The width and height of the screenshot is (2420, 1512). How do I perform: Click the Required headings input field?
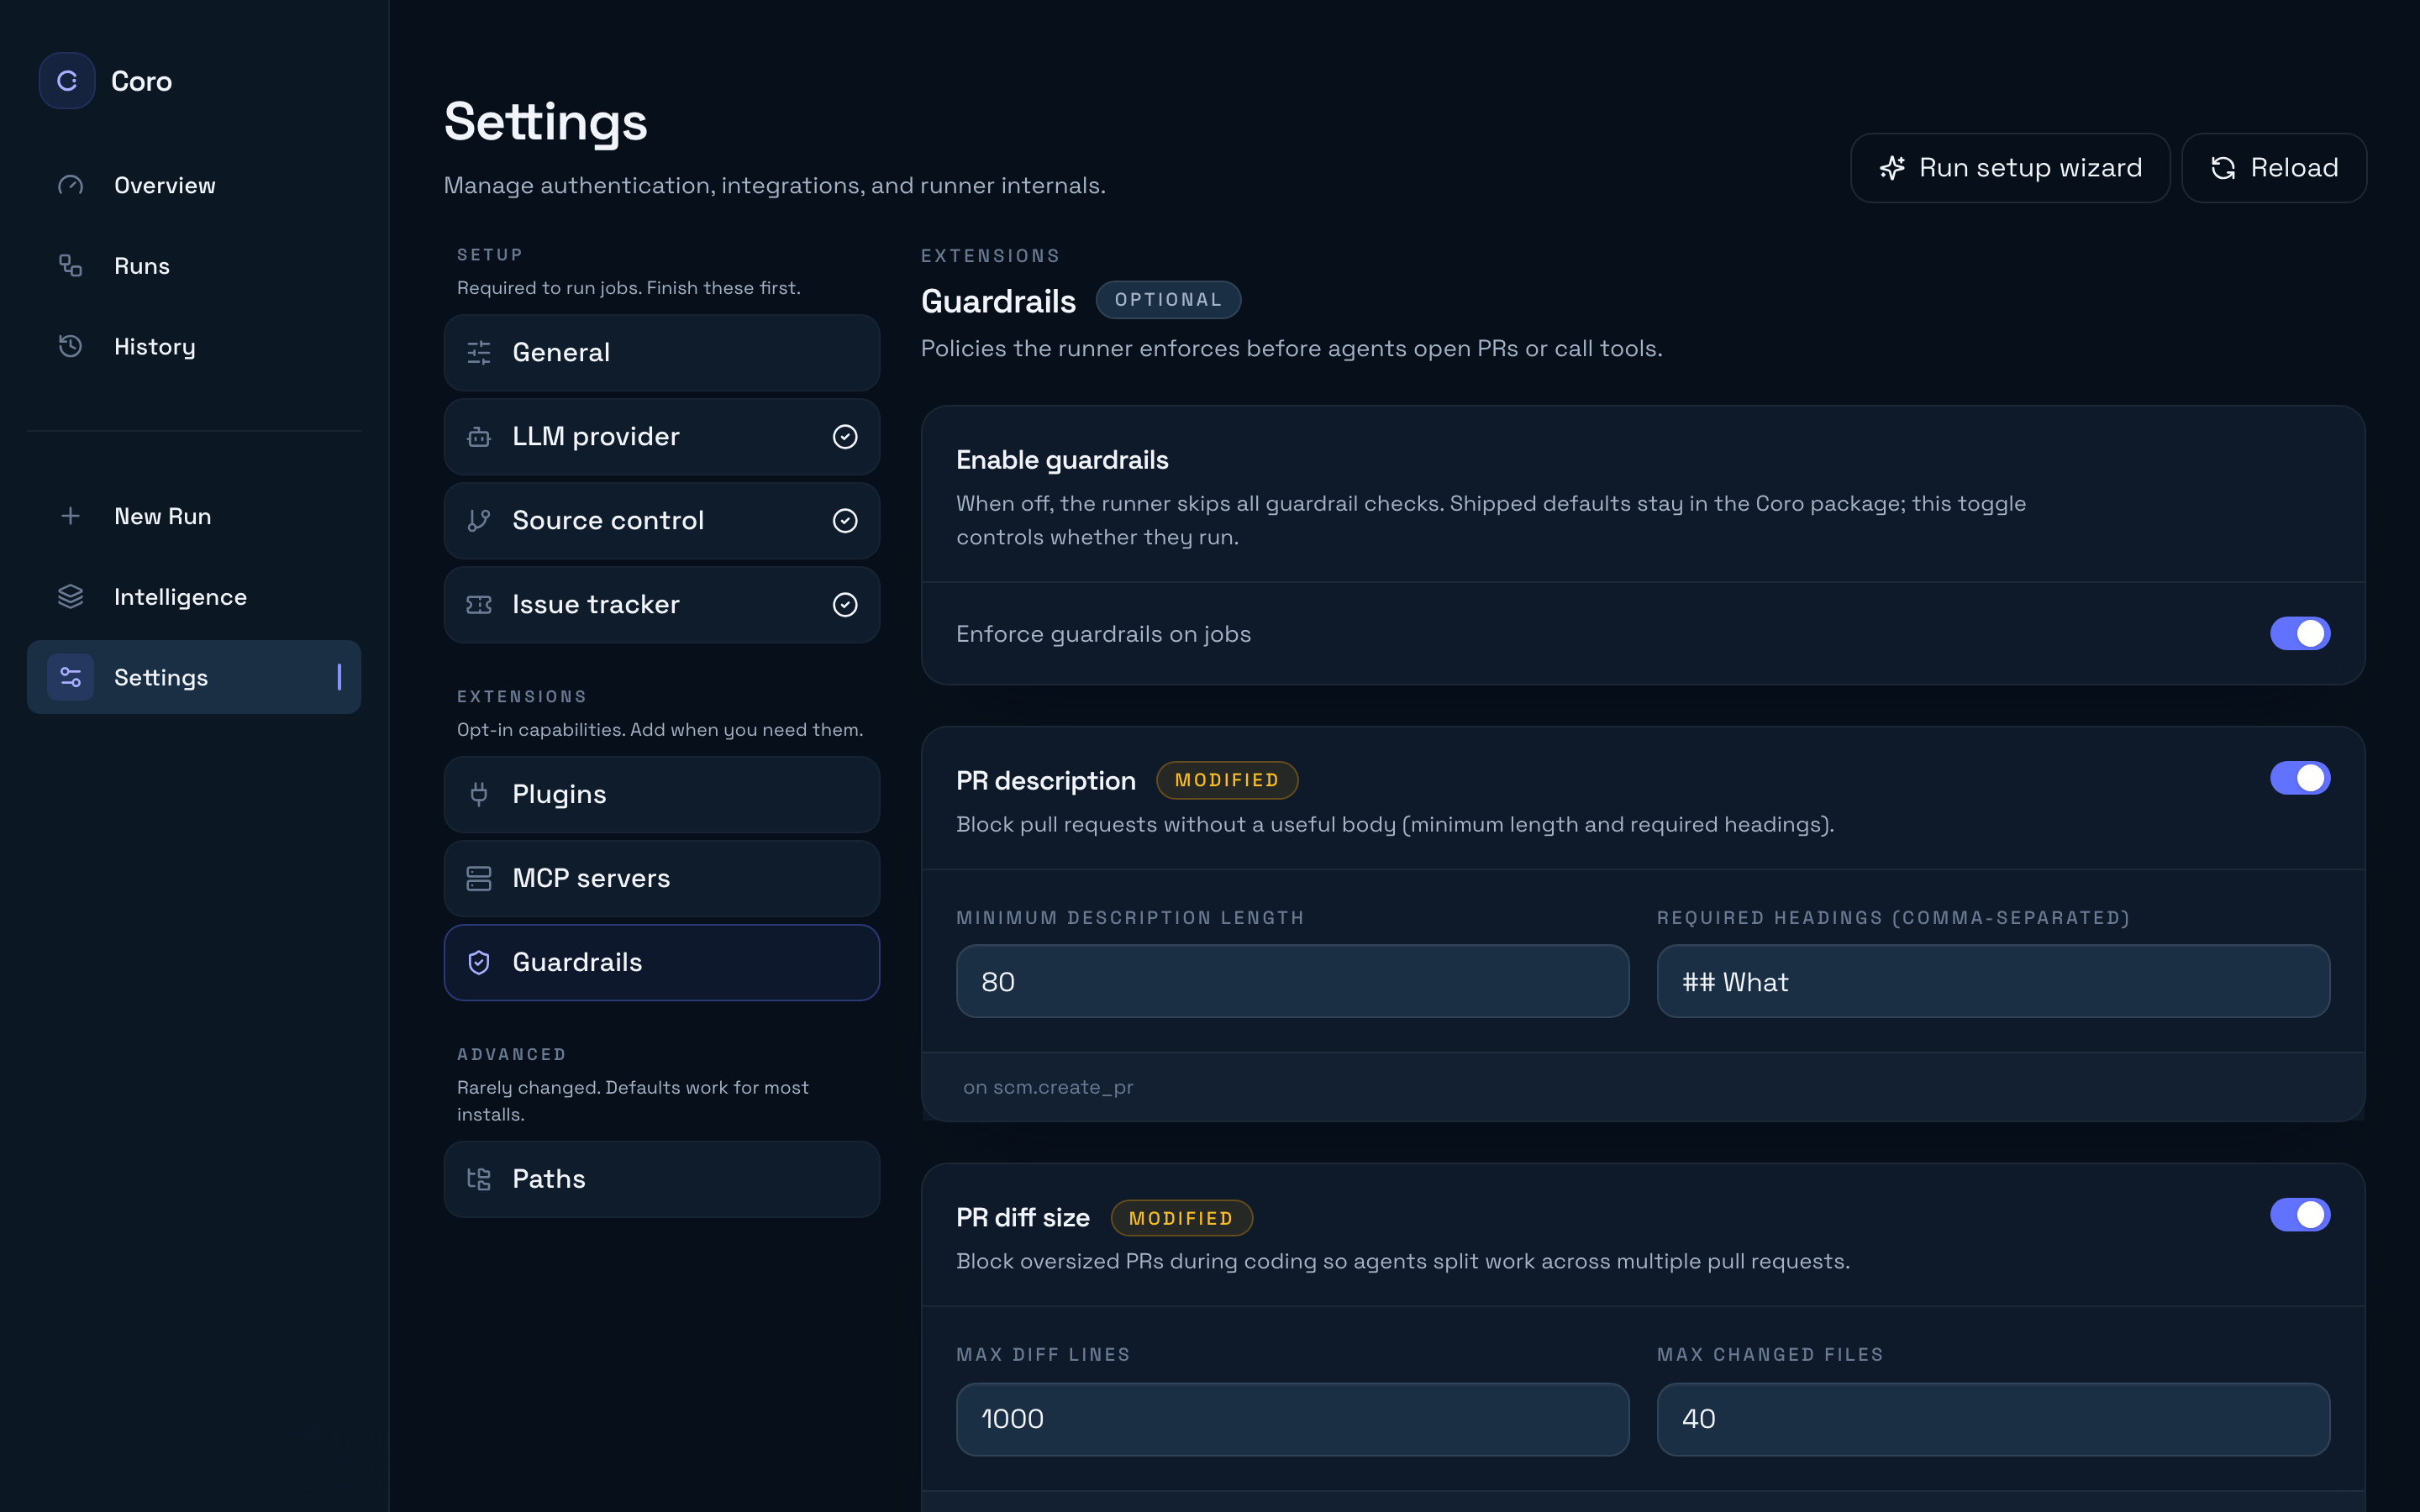click(1993, 981)
